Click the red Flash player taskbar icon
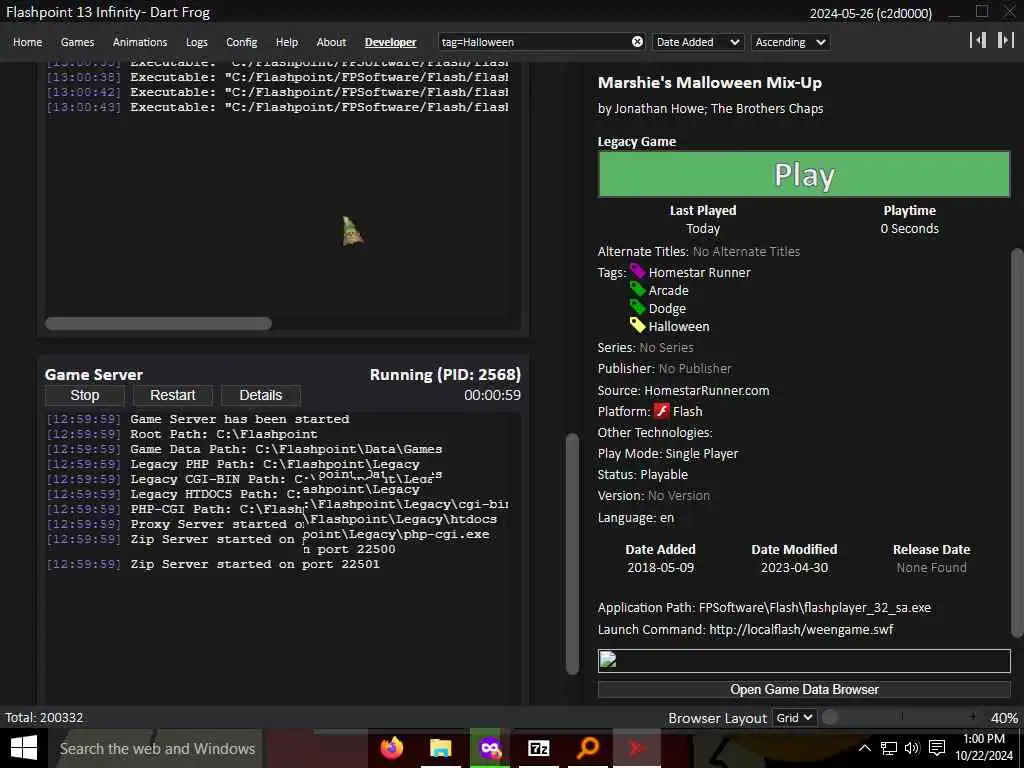 click(x=637, y=748)
